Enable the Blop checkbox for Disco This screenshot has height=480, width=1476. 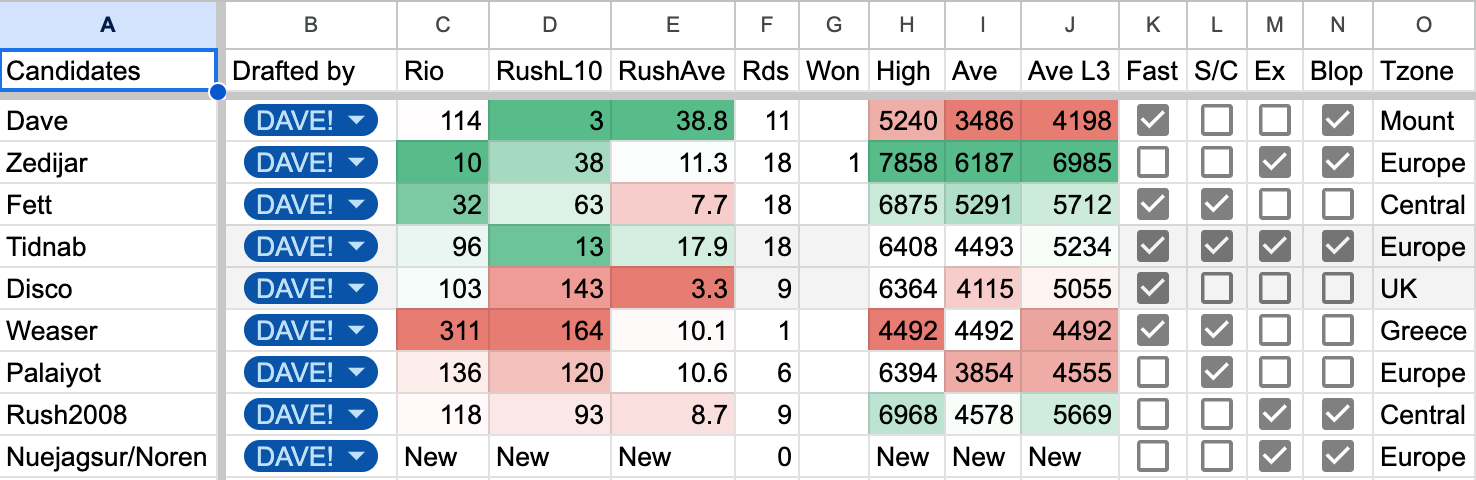pyautogui.click(x=1337, y=289)
